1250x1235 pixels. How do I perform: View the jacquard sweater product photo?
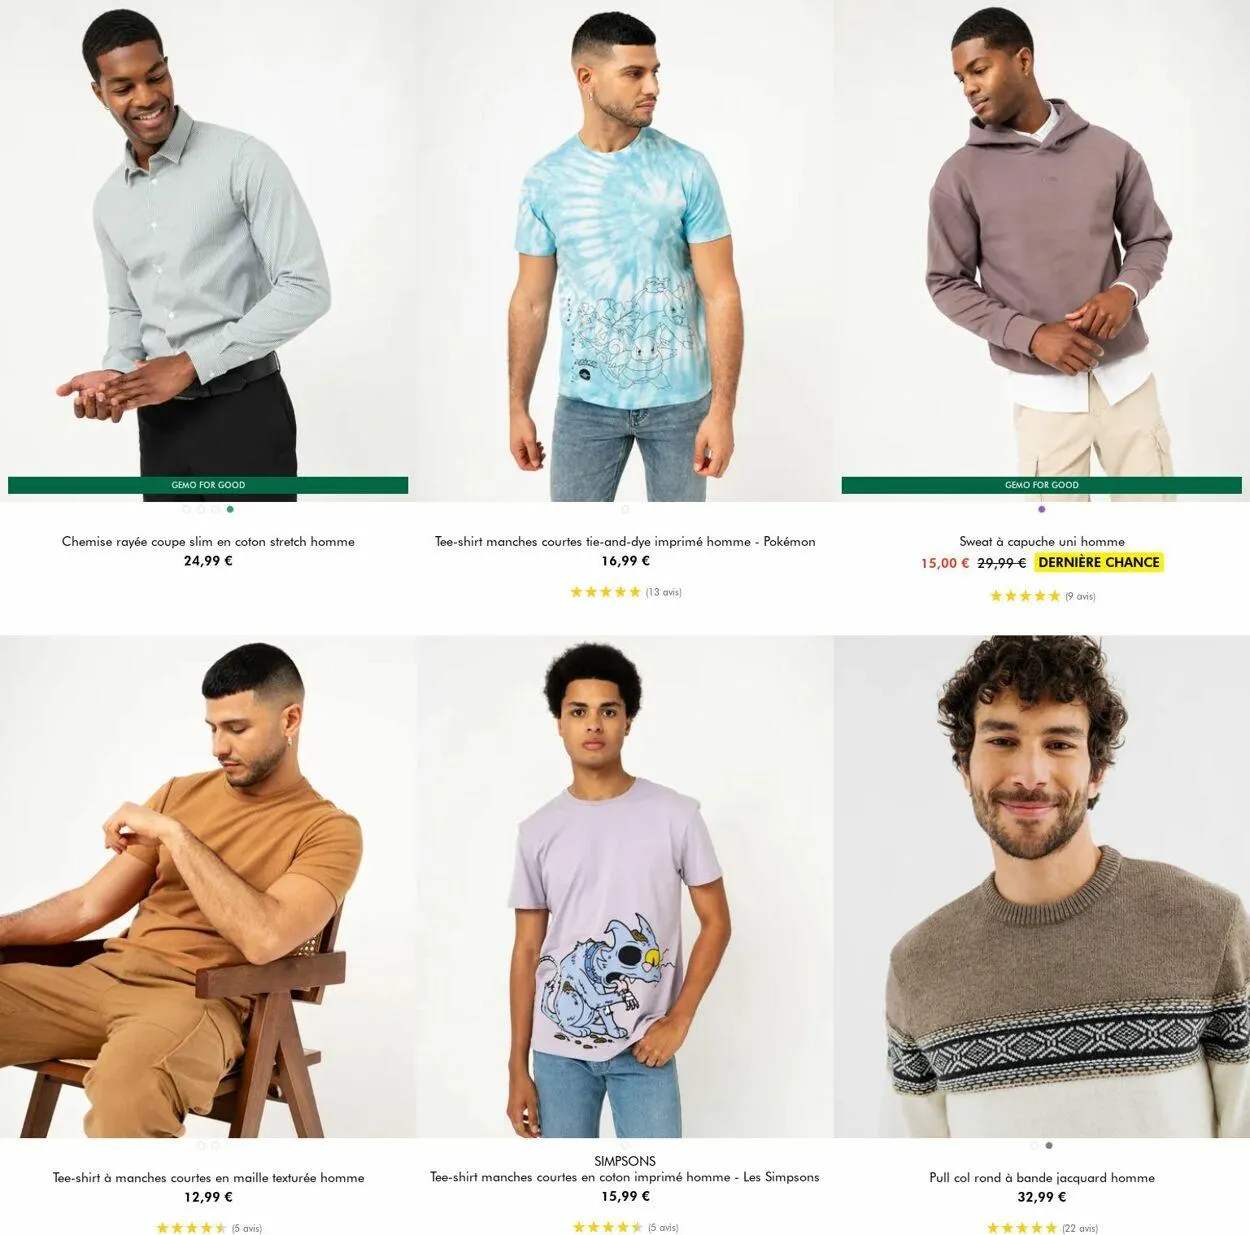click(x=1042, y=887)
